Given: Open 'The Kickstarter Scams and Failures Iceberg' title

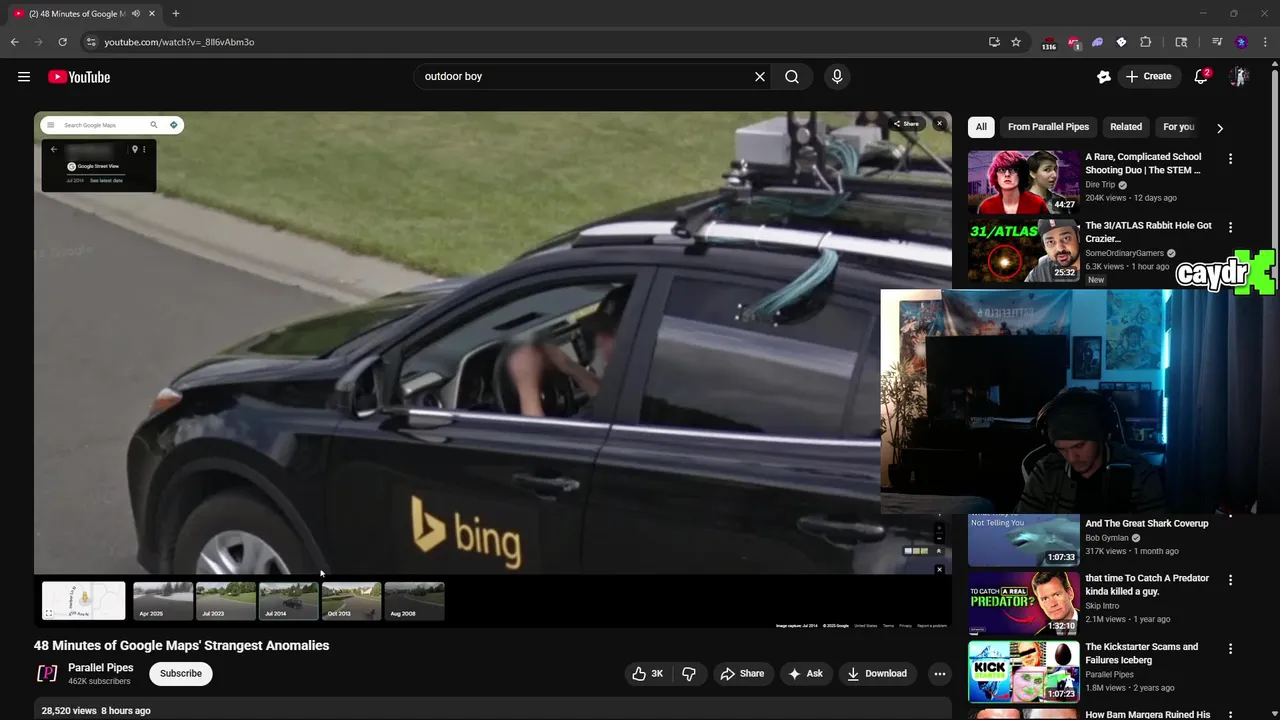Looking at the screenshot, I should tap(1141, 654).
